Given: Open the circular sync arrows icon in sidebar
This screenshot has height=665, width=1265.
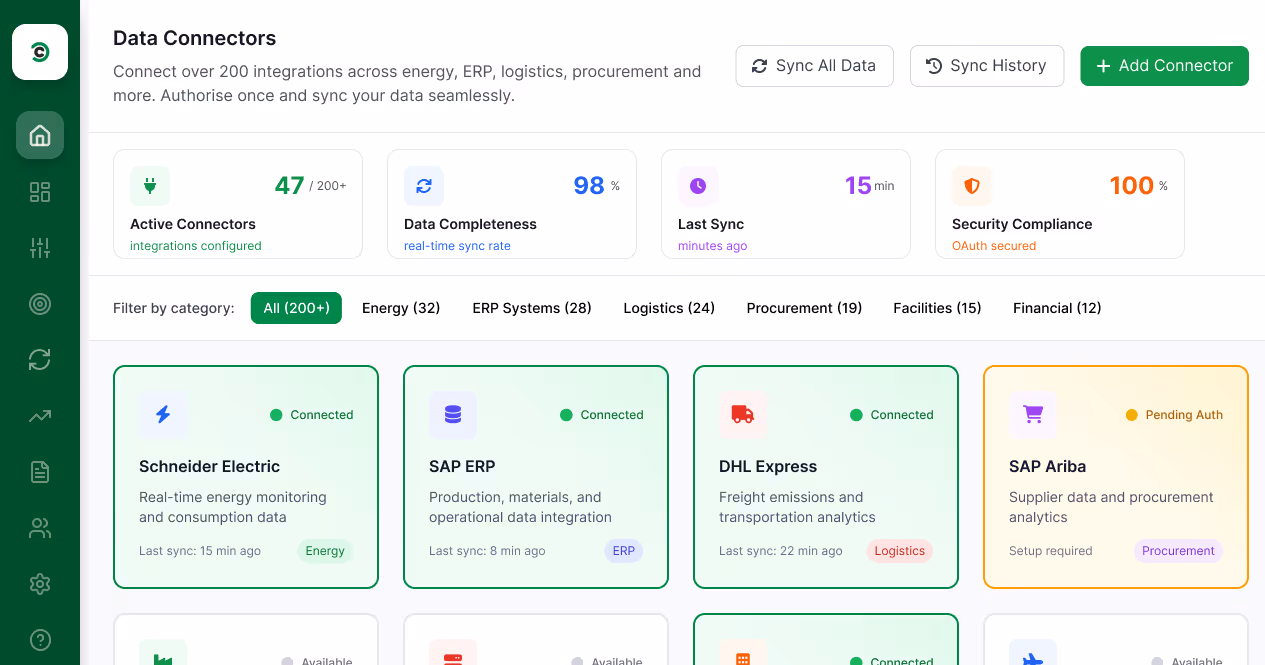Looking at the screenshot, I should point(40,360).
